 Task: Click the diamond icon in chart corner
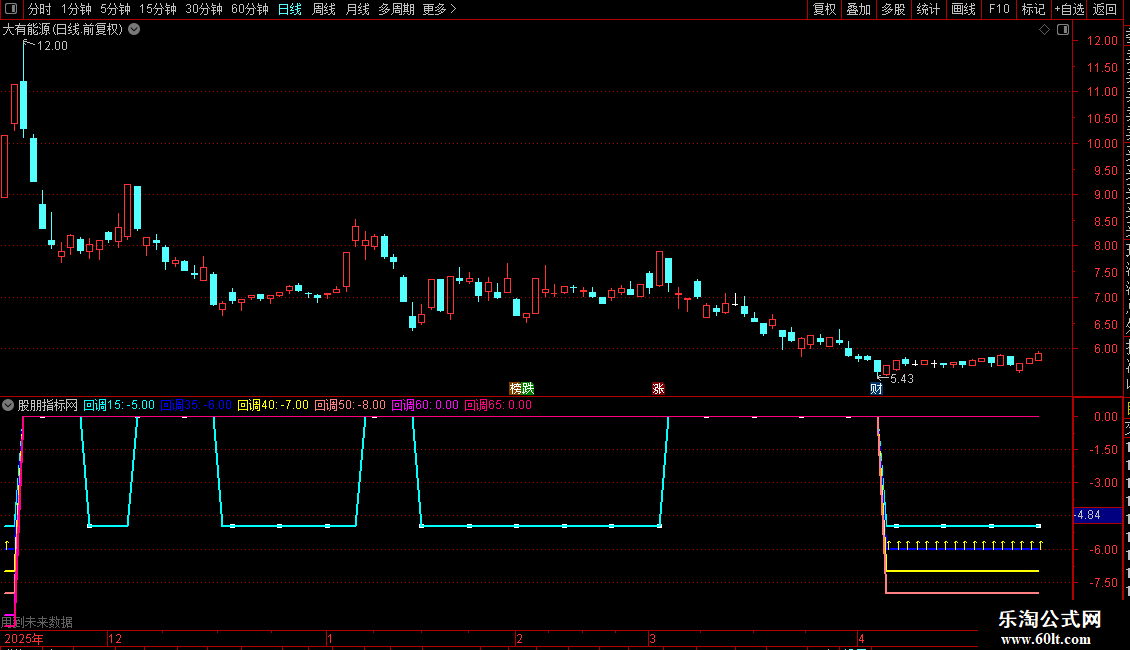tap(1044, 30)
